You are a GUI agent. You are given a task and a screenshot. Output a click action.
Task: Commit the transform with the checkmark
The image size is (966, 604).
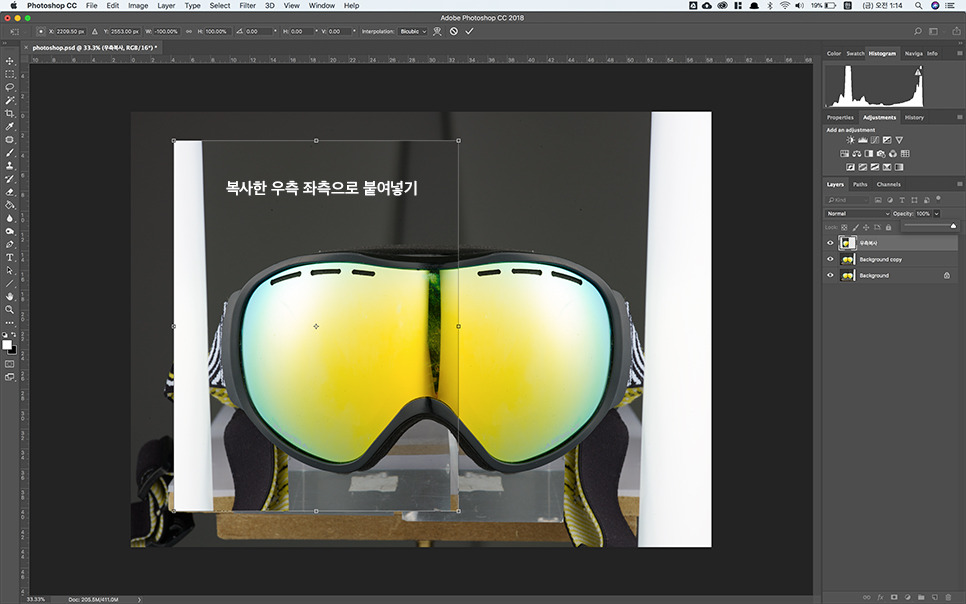coord(469,31)
